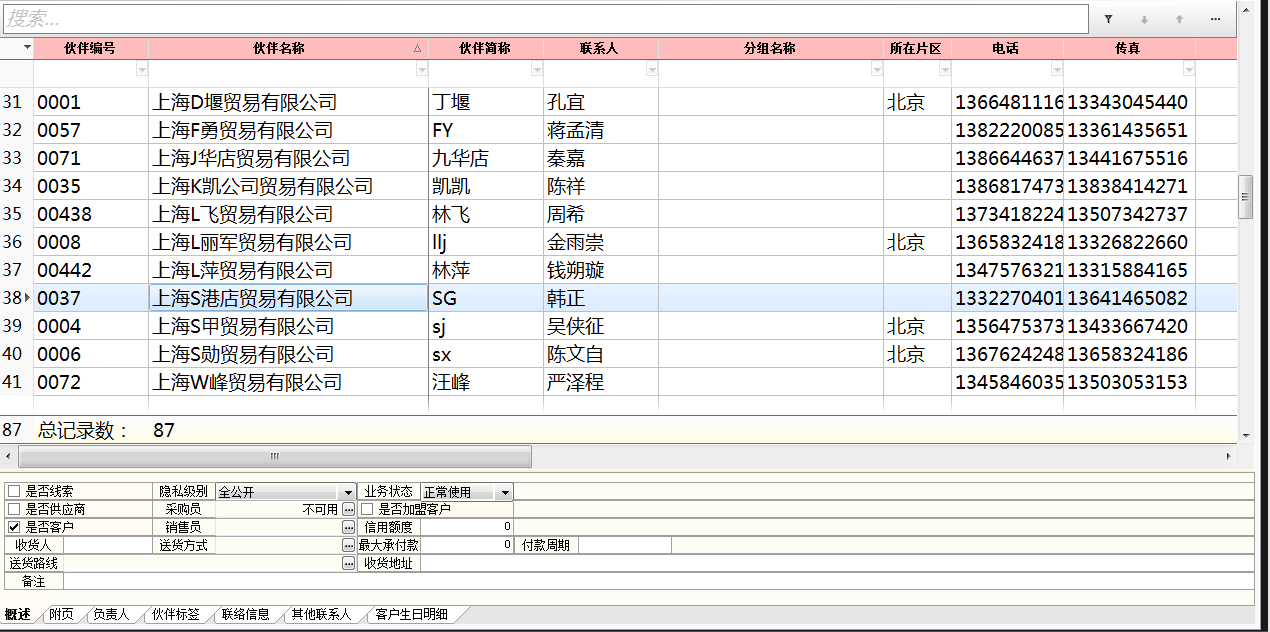1270x632 pixels.
Task: Open filter dropdown under 联系人 column
Action: 652,70
